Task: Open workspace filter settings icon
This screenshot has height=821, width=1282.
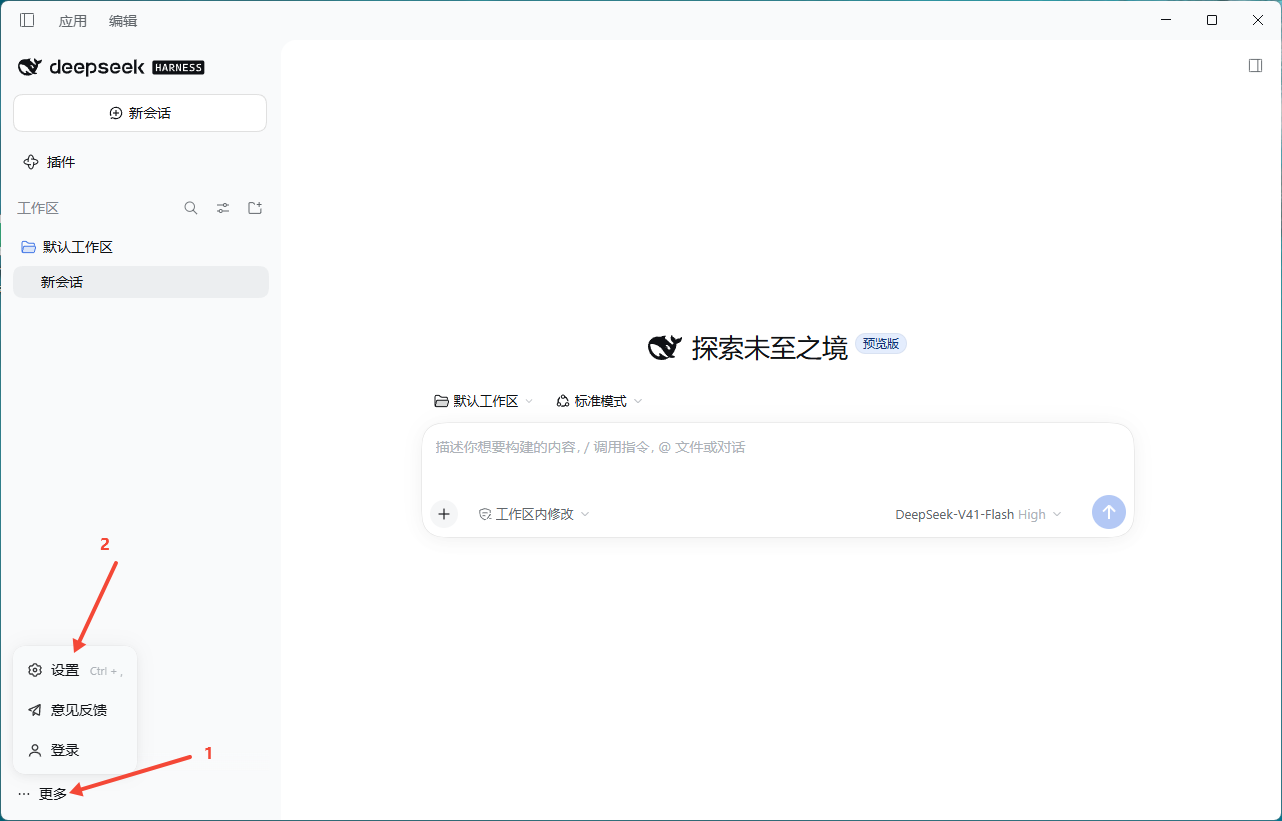Action: point(223,208)
